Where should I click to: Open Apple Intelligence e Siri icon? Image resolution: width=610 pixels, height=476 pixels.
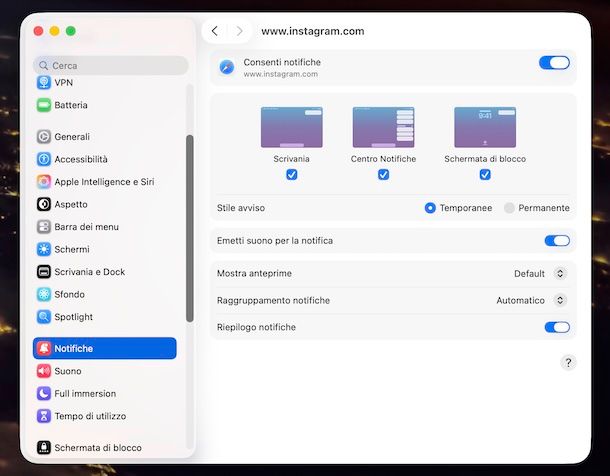pos(44,182)
